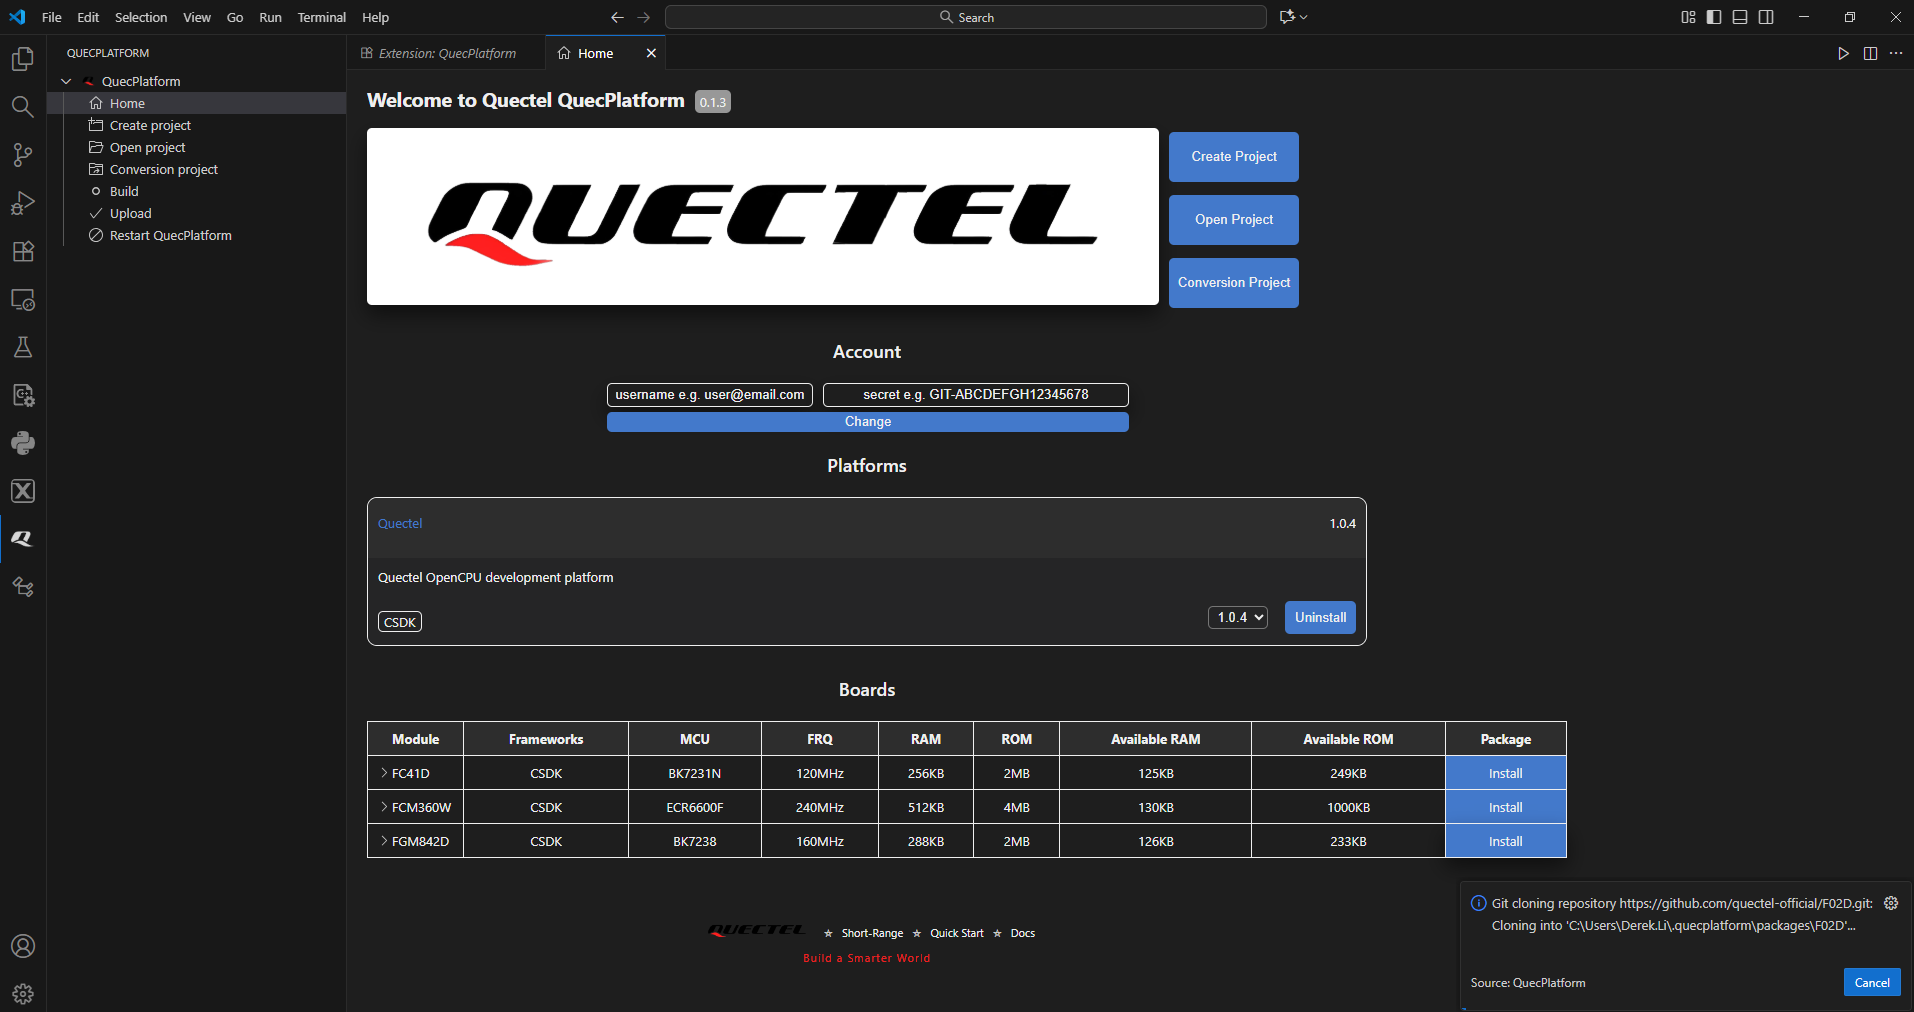Click the username input field

[709, 395]
